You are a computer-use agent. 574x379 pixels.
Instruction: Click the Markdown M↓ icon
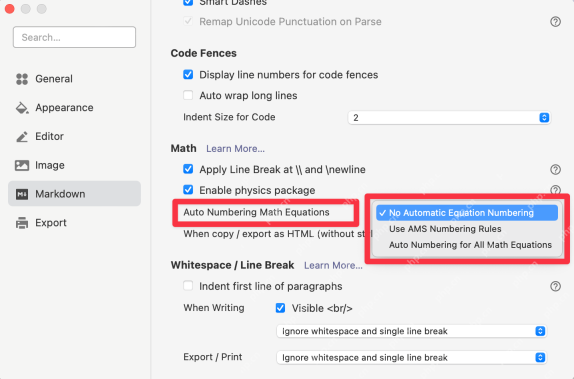coord(22,194)
